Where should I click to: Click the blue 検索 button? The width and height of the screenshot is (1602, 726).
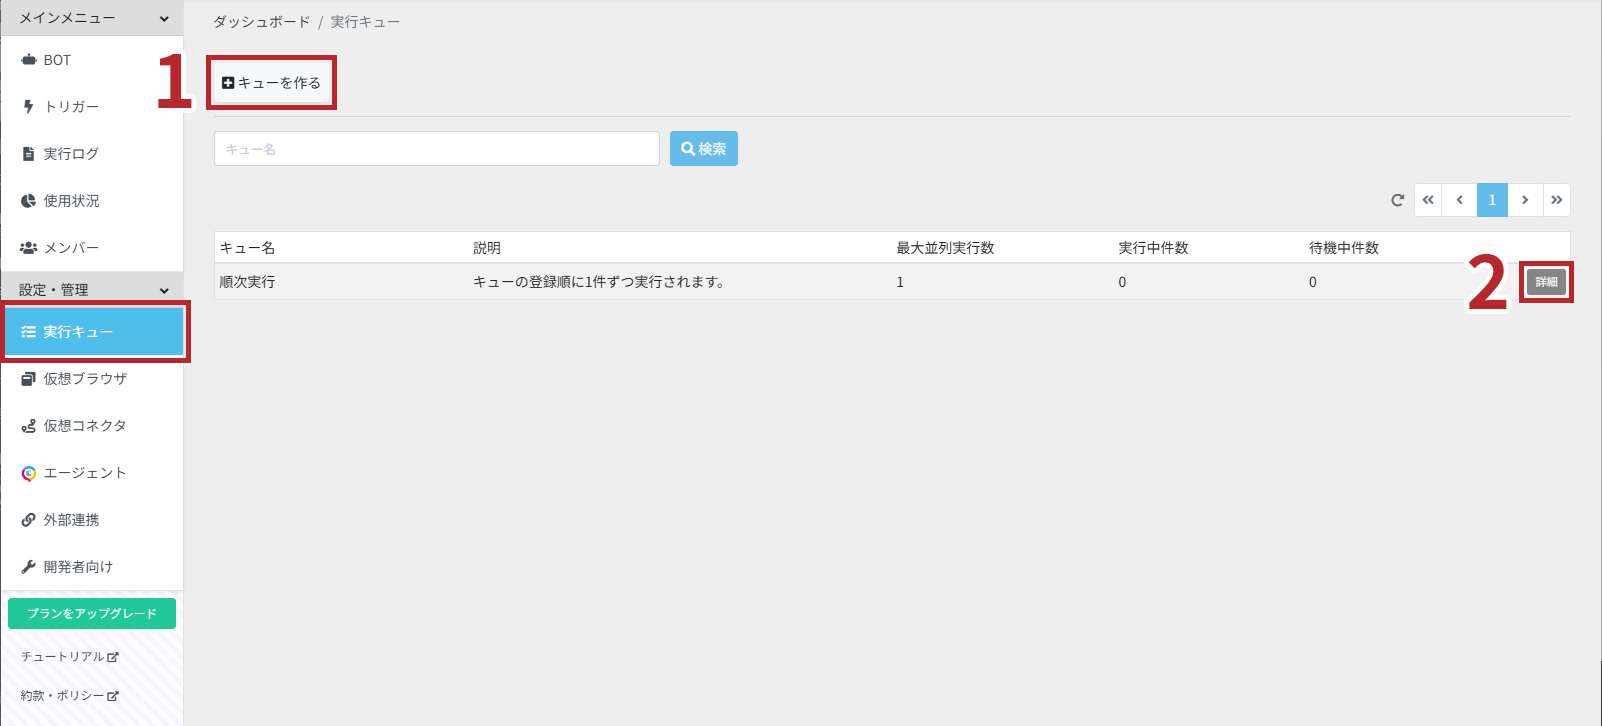point(703,149)
